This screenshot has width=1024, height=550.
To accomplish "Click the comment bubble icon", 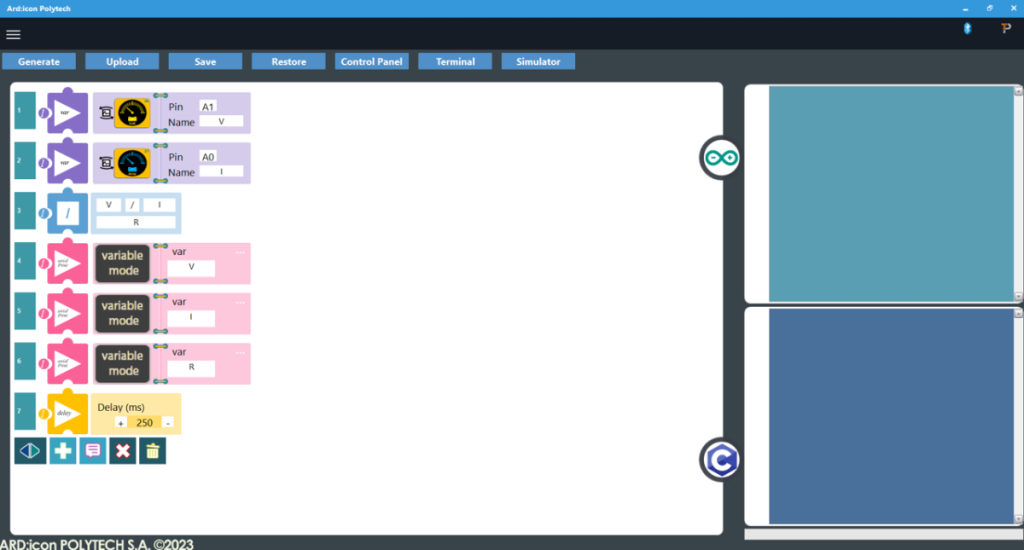I will (x=93, y=451).
